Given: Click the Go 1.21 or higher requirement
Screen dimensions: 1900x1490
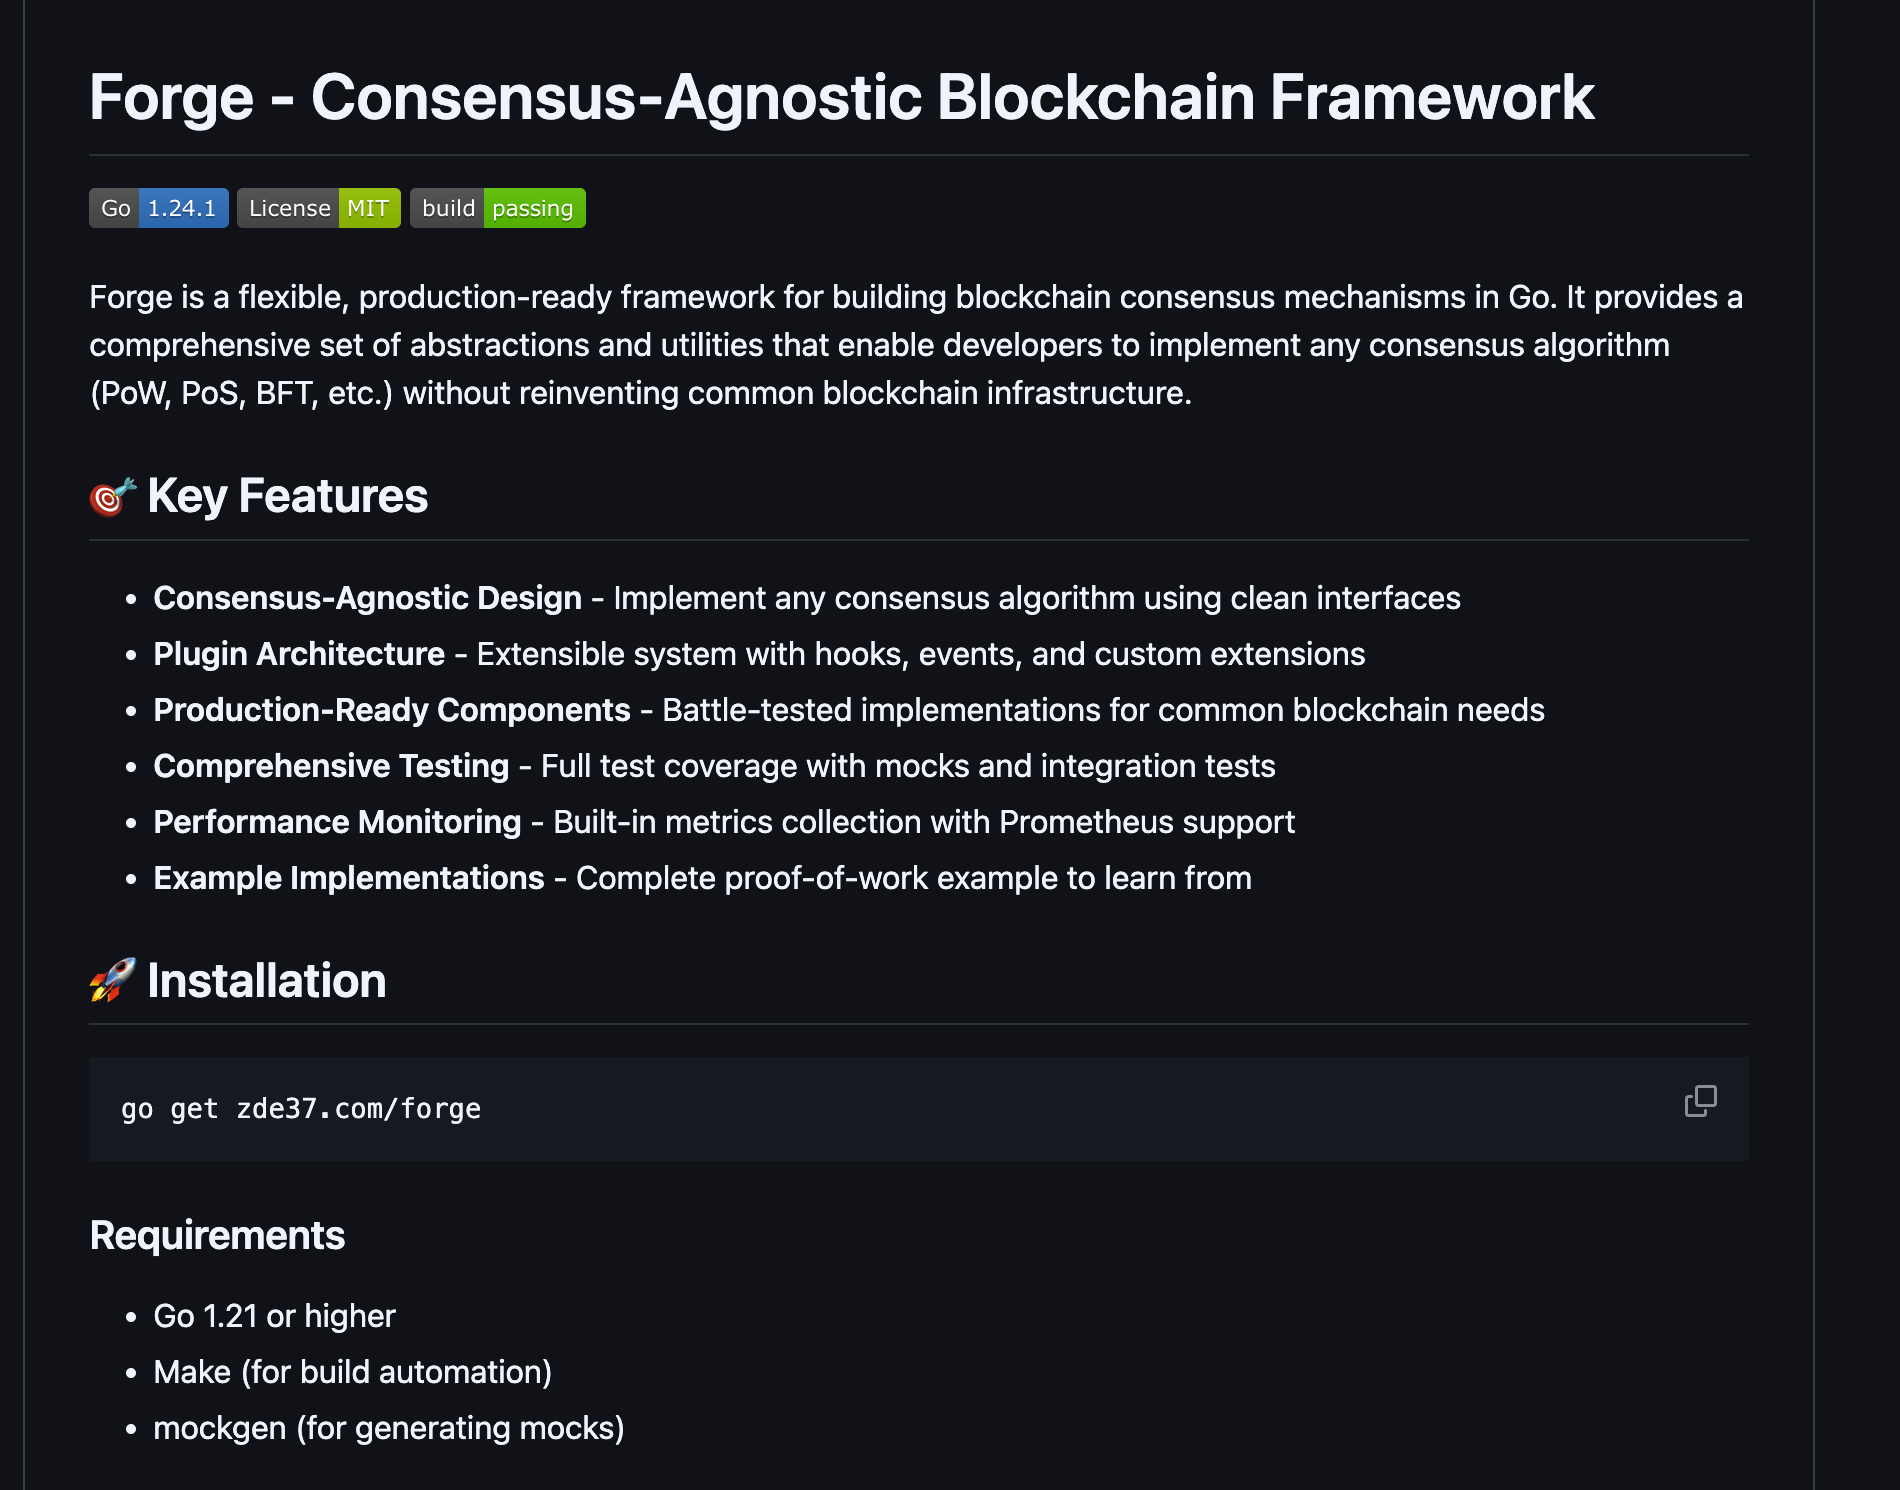Looking at the screenshot, I should pos(274,1316).
